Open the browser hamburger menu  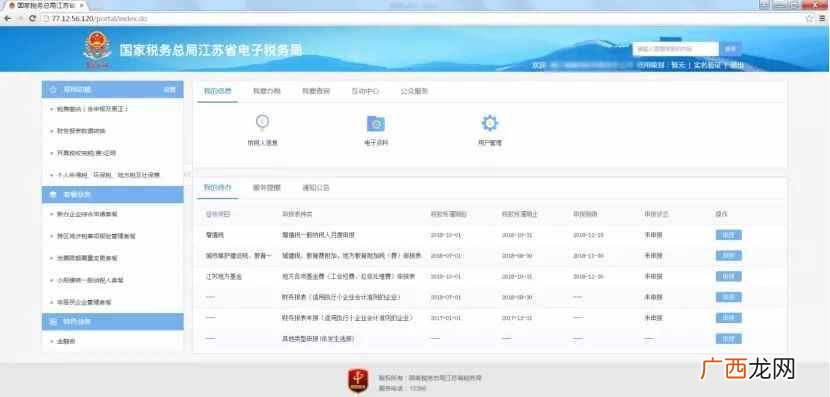[822, 19]
